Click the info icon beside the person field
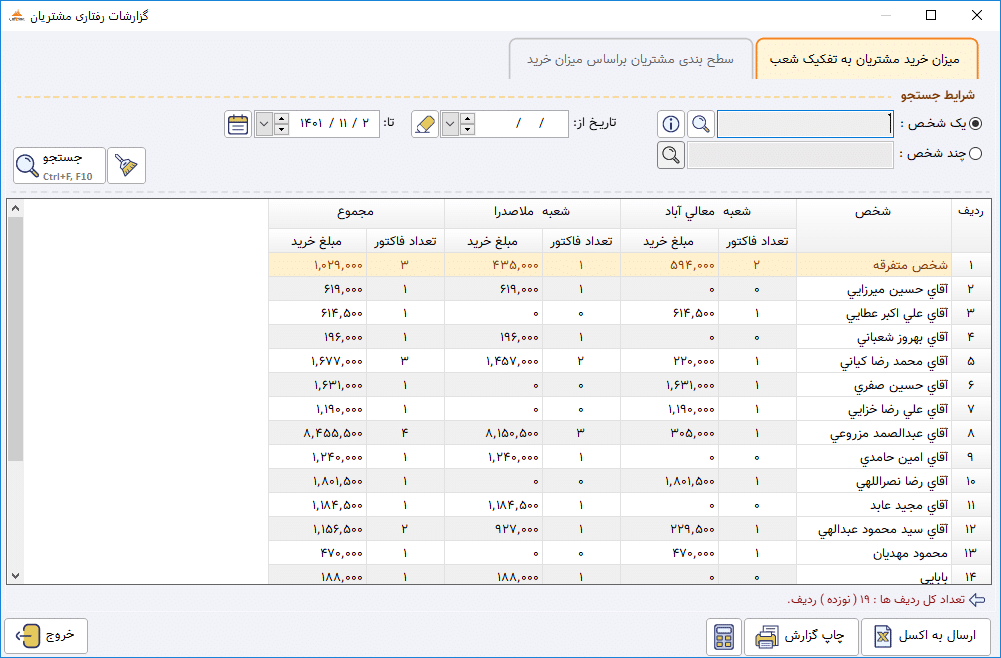The image size is (1001, 658). coord(670,124)
